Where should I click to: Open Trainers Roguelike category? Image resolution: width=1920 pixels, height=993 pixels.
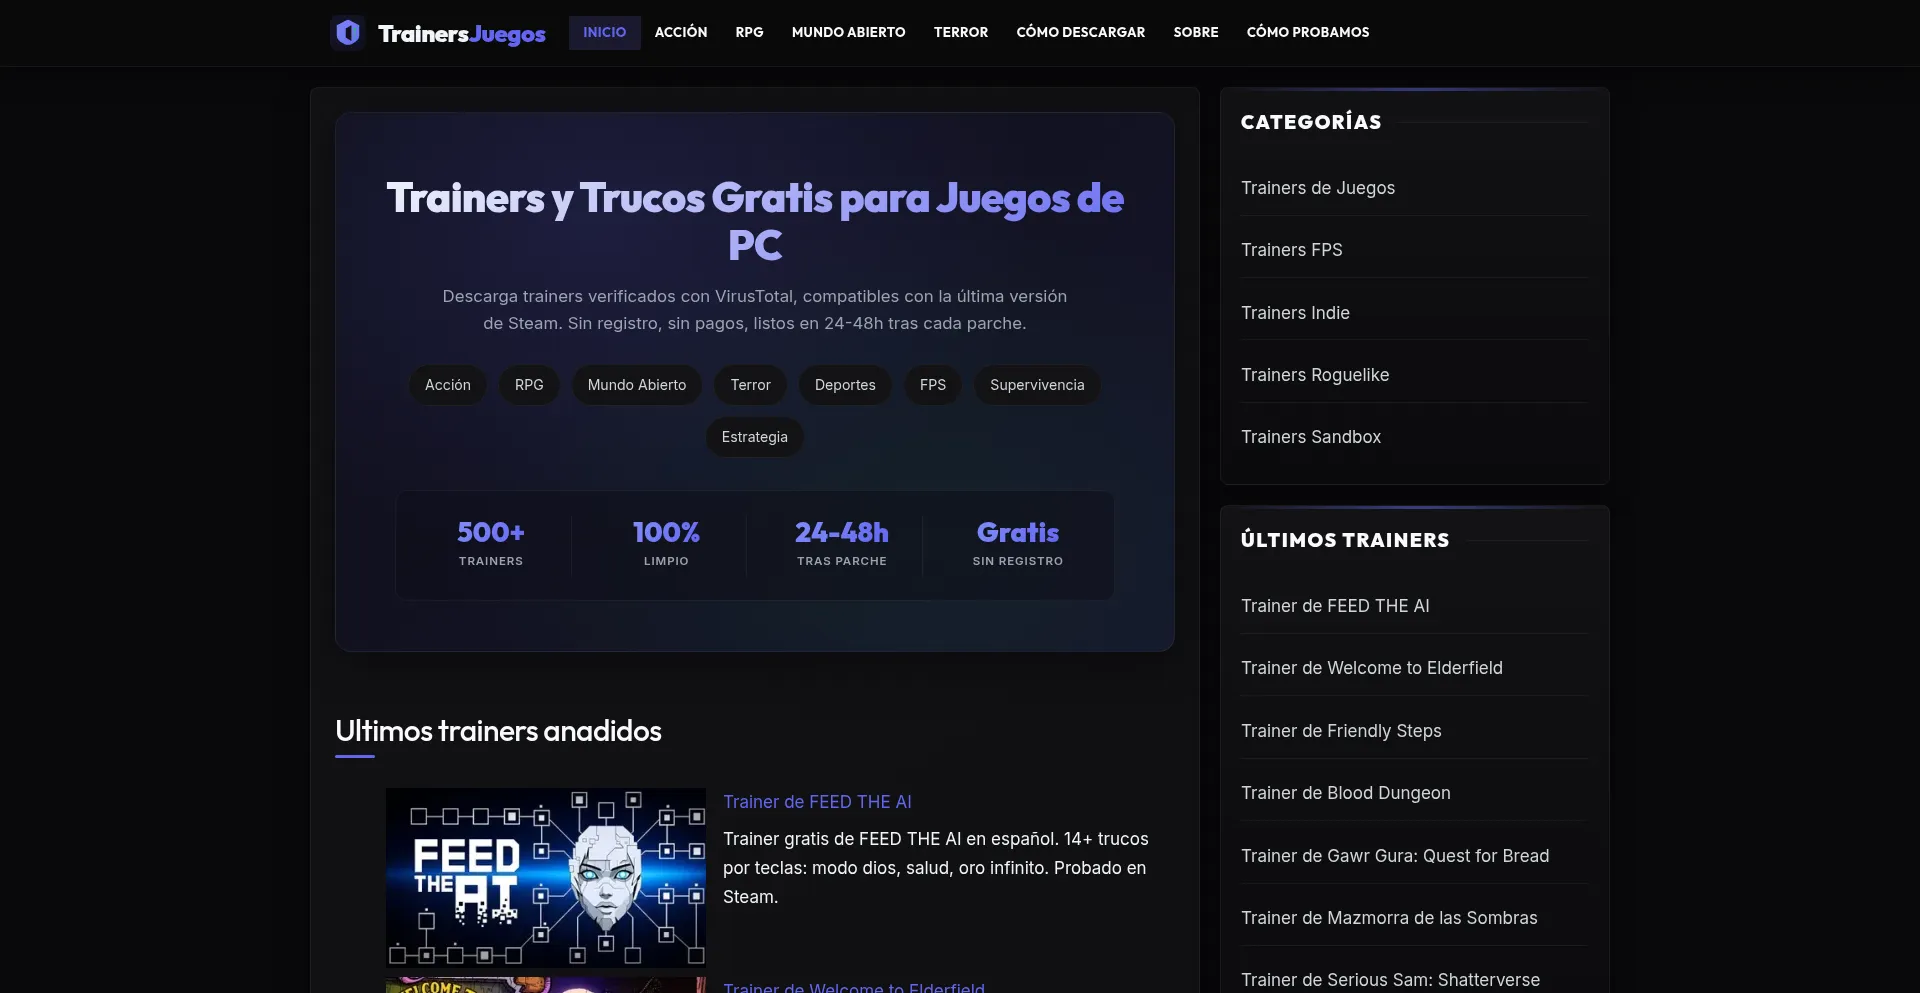pos(1315,375)
